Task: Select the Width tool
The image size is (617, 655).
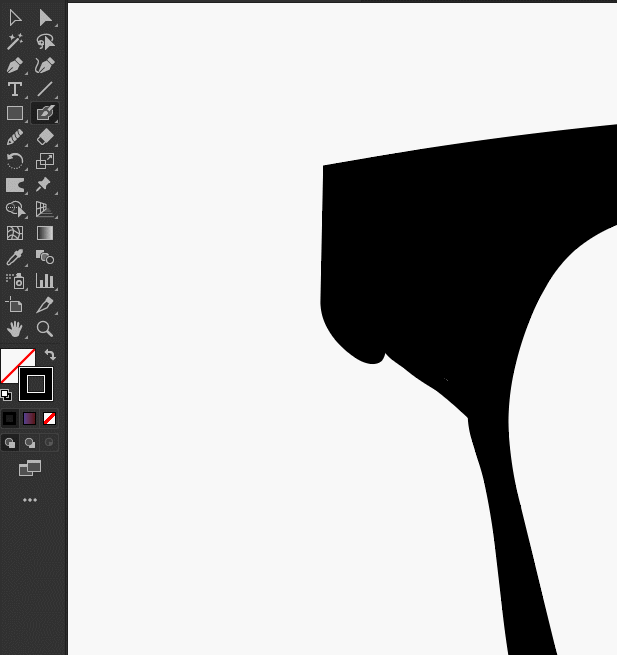Action: (x=15, y=185)
